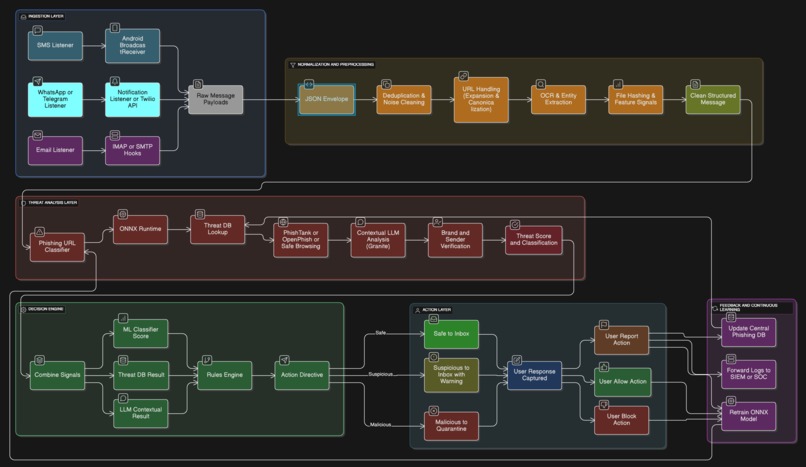The image size is (806, 467).
Task: Click the Ingestion Layer group label
Action: point(46,16)
